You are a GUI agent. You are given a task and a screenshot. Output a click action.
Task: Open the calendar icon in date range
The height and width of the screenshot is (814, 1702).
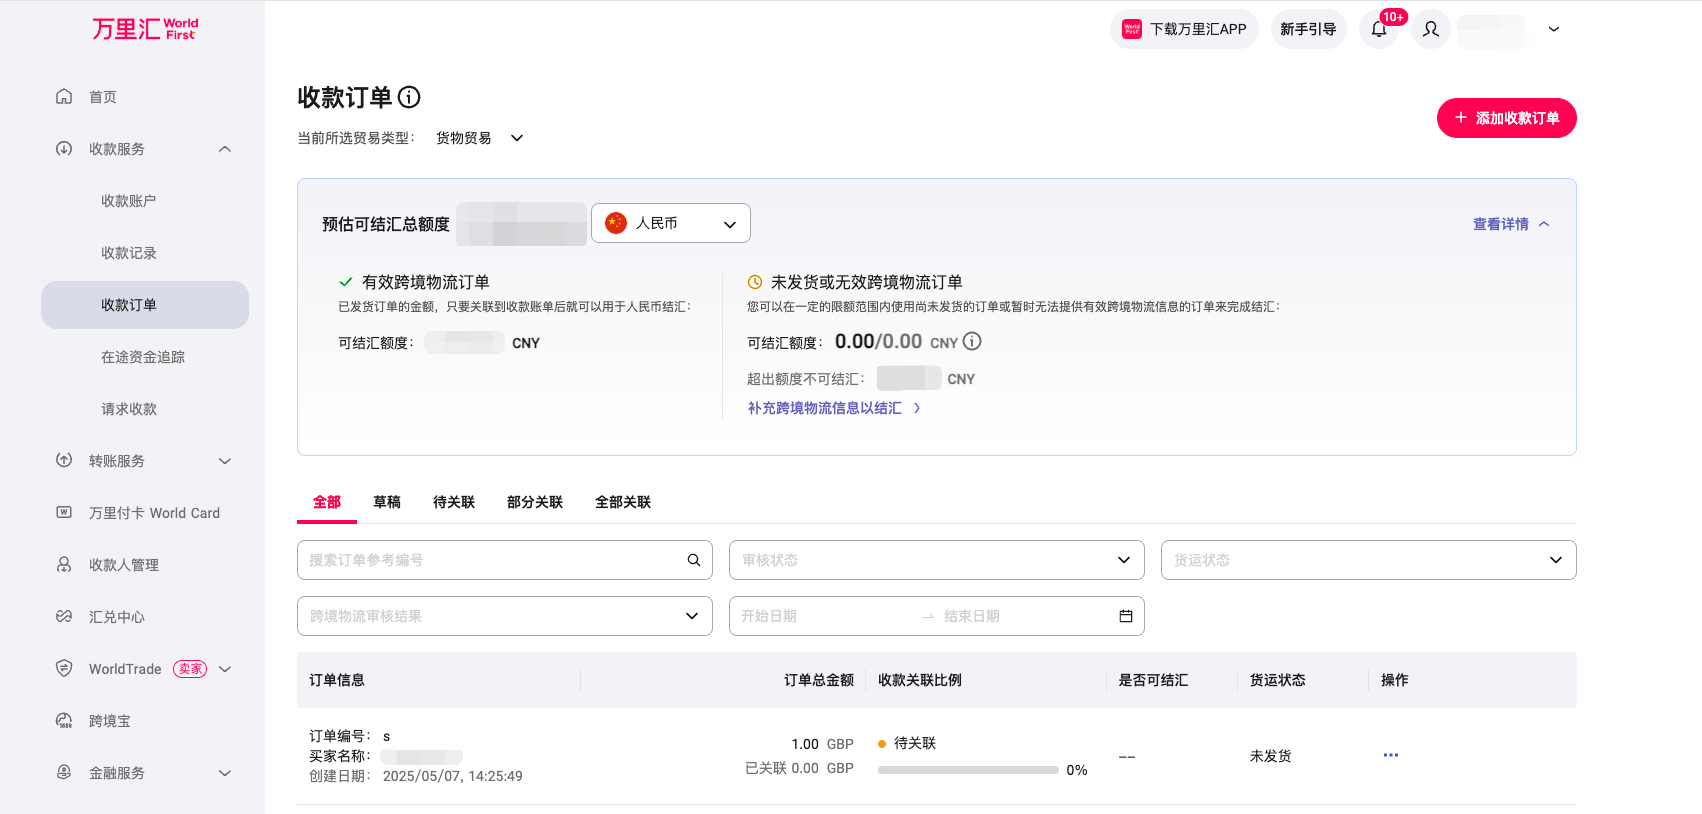click(x=1125, y=616)
